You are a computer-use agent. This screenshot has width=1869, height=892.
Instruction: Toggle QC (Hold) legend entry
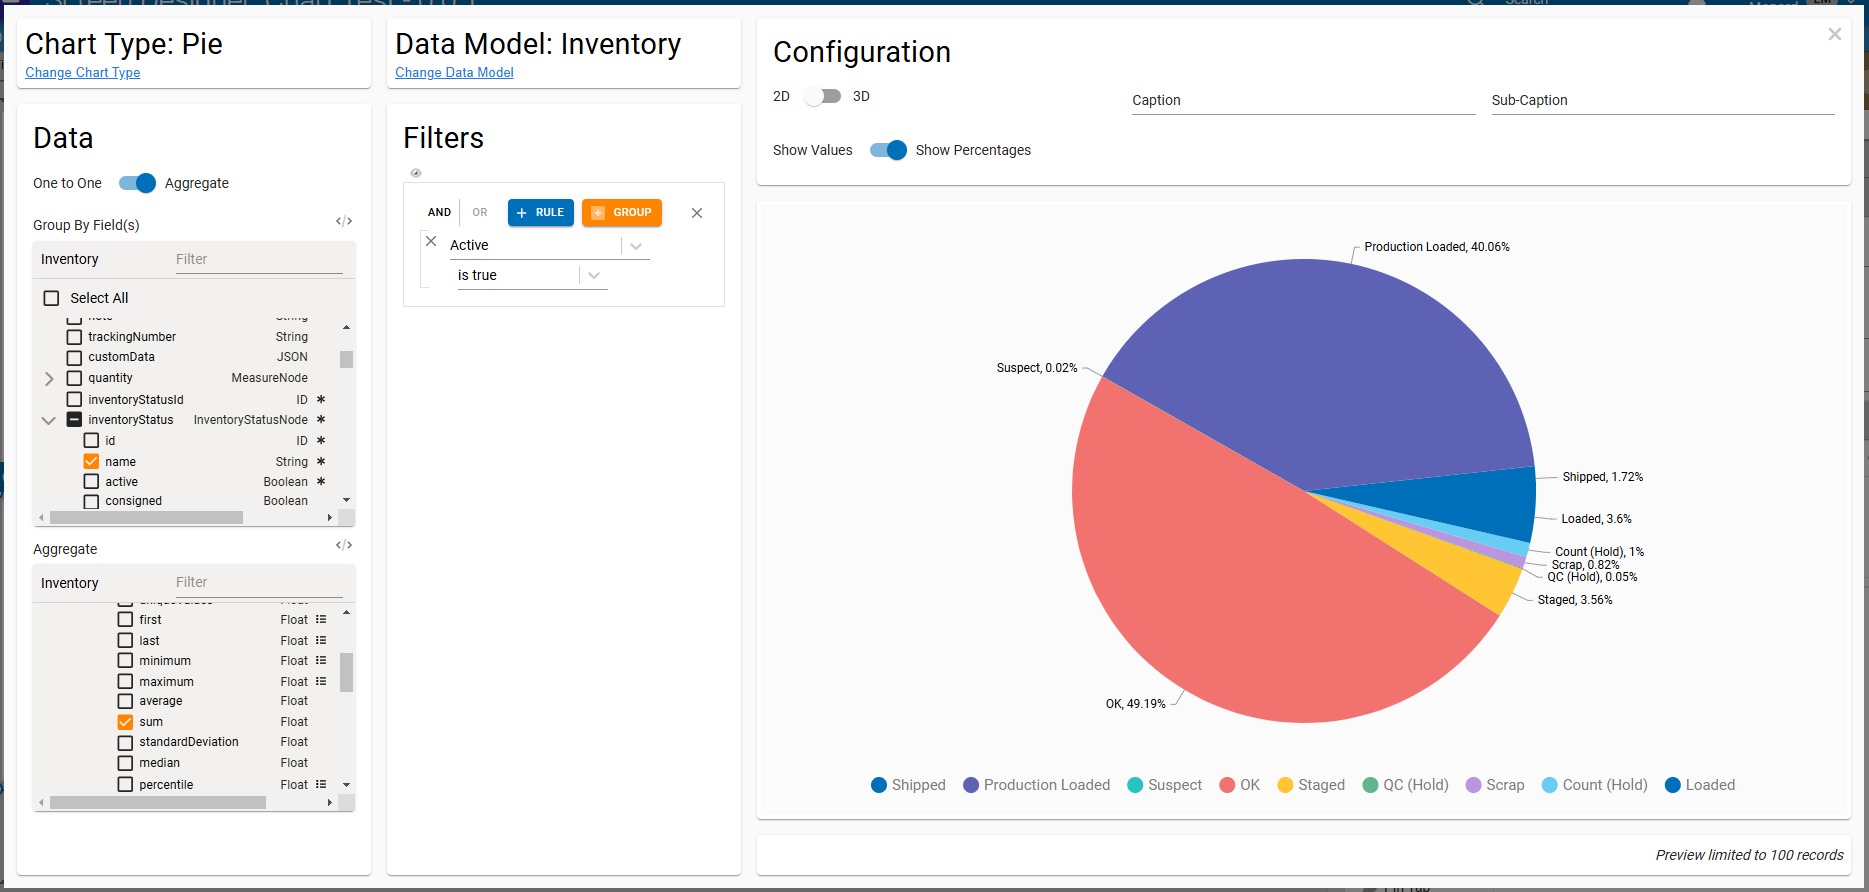1405,785
